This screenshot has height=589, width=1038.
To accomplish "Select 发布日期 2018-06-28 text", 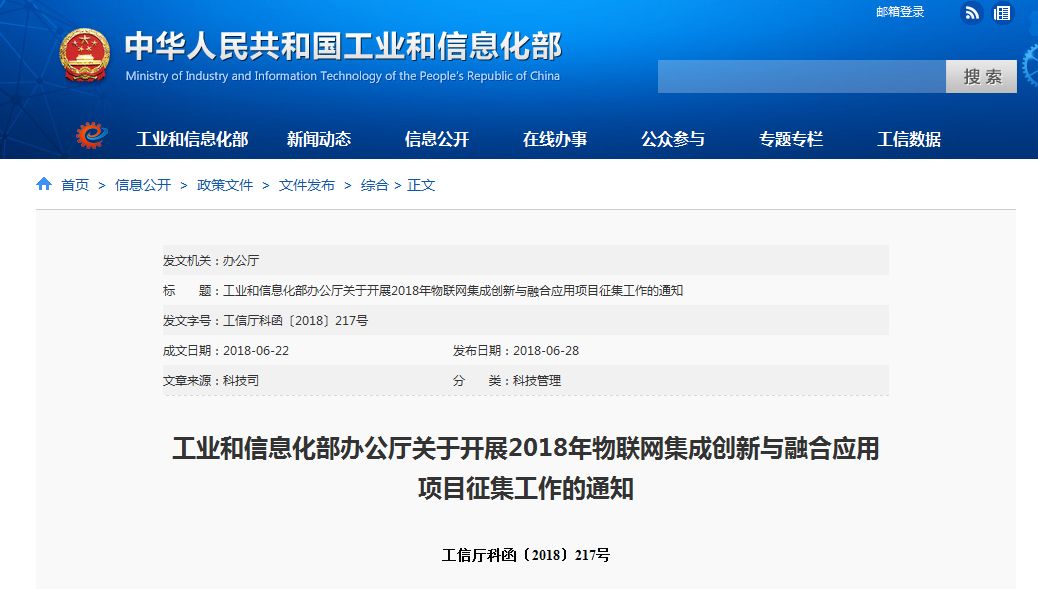I will tap(516, 351).
